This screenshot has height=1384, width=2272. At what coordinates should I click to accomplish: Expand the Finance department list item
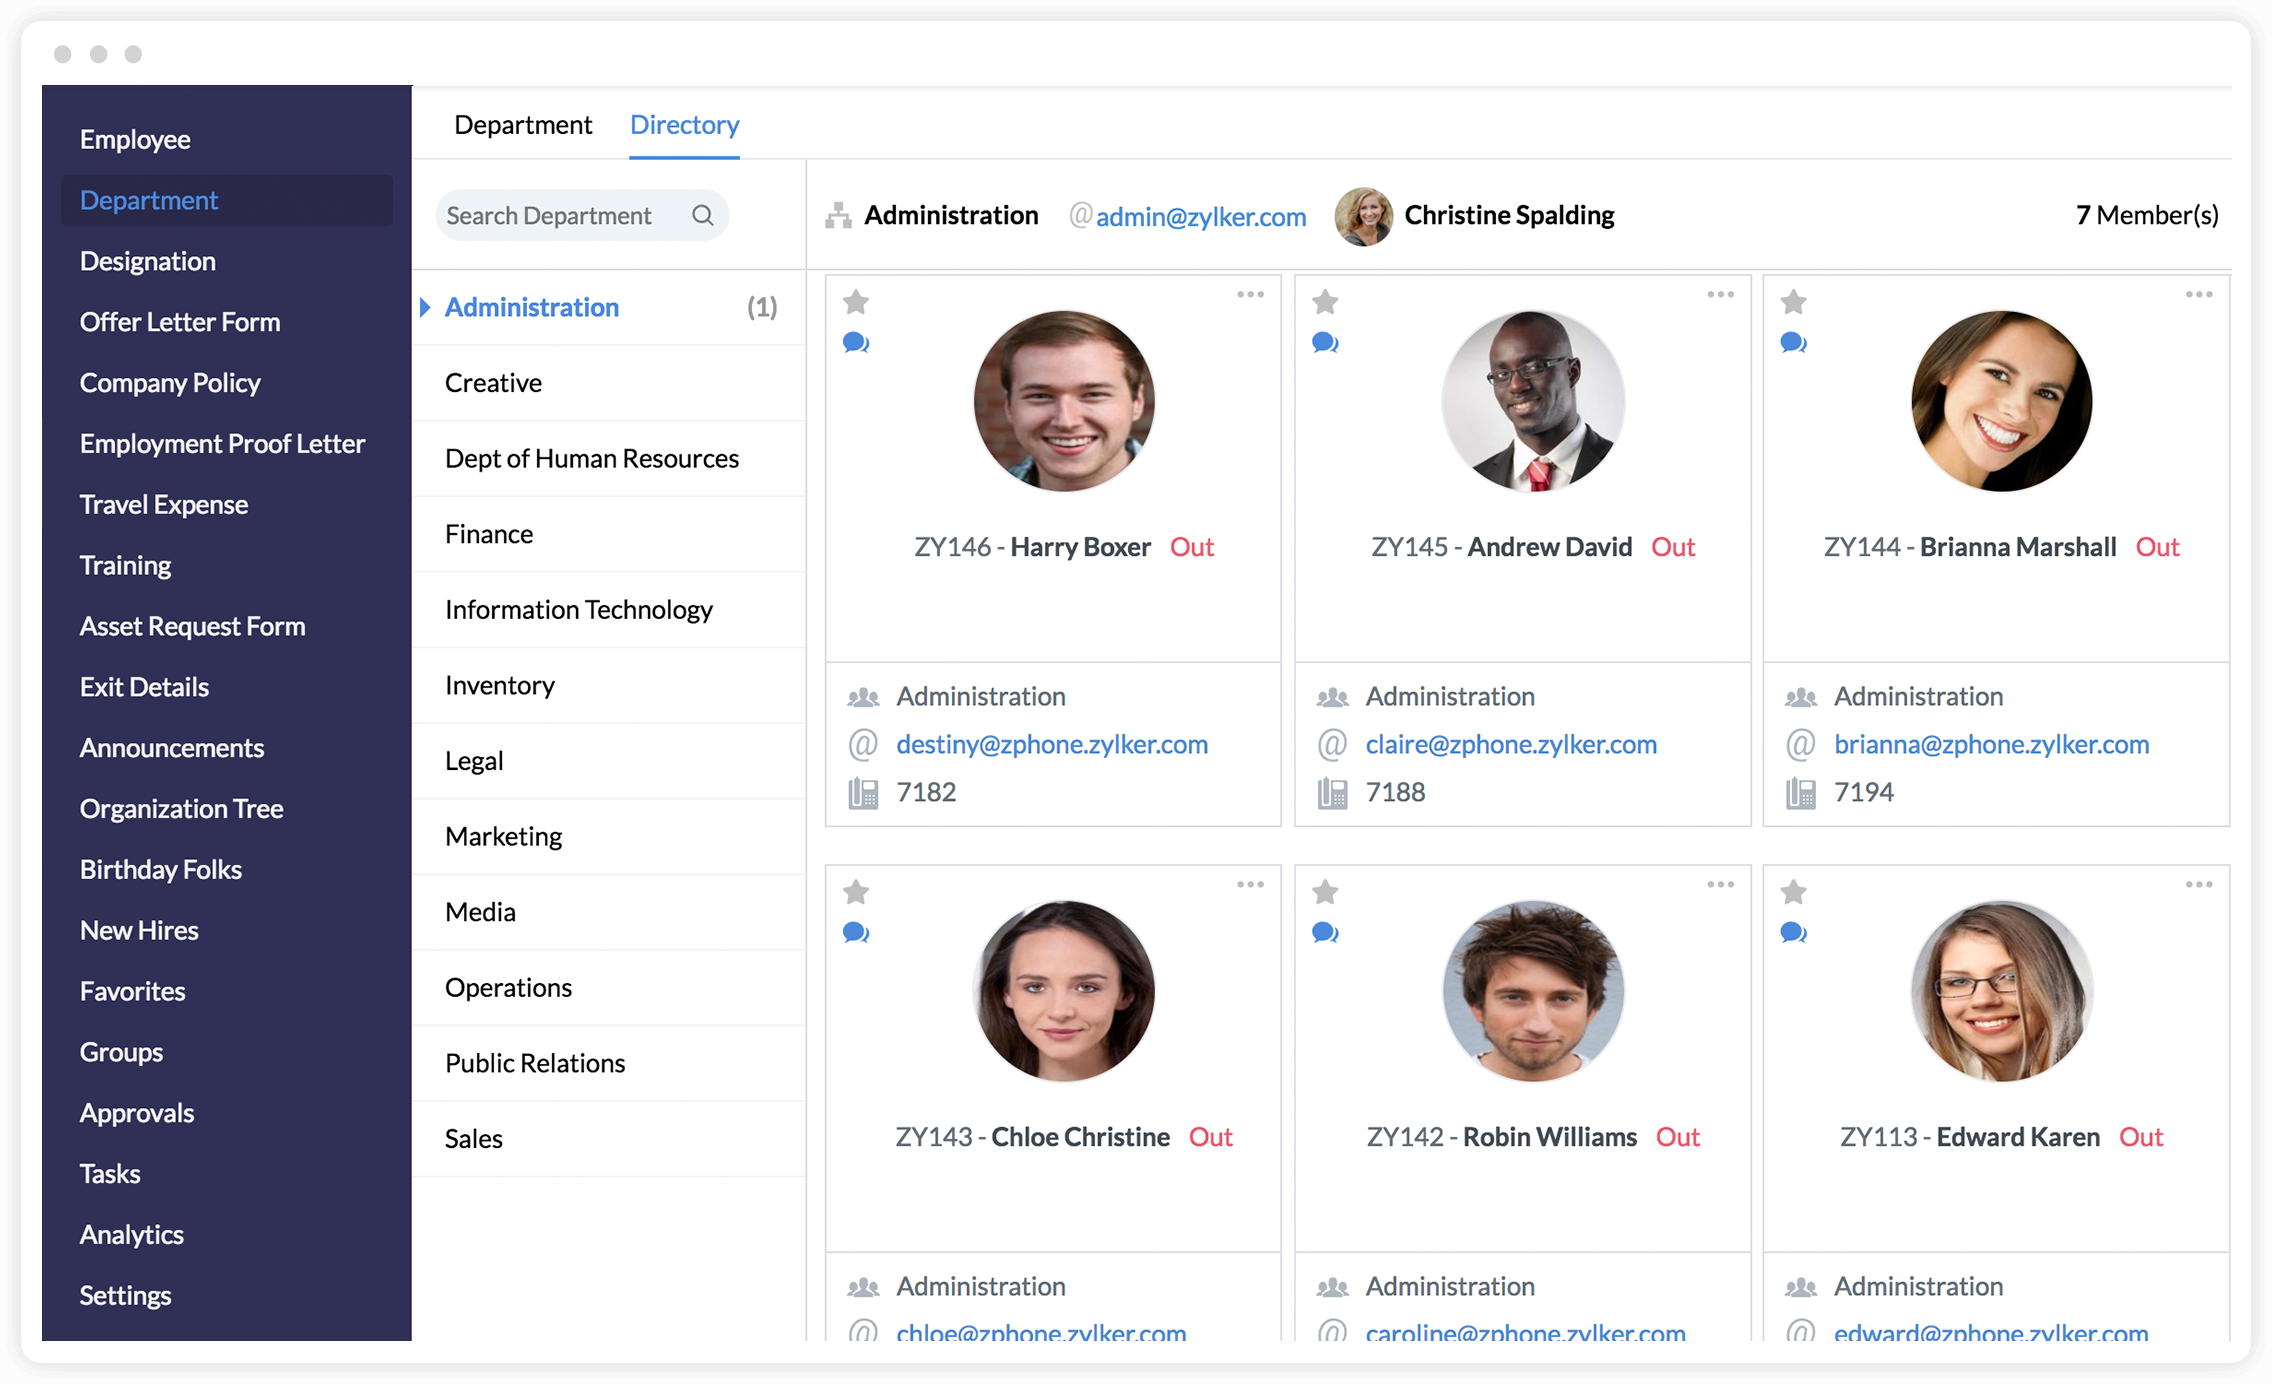[488, 532]
